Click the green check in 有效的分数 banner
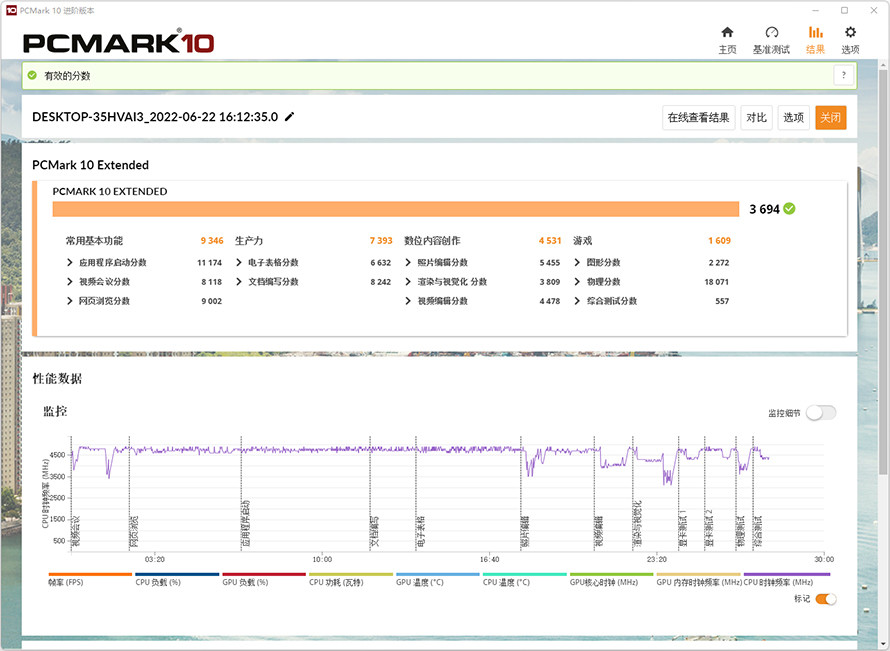 [x=32, y=75]
